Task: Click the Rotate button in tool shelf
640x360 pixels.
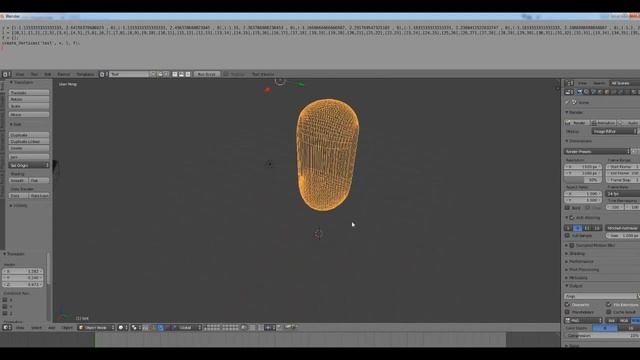Action: pyautogui.click(x=29, y=99)
